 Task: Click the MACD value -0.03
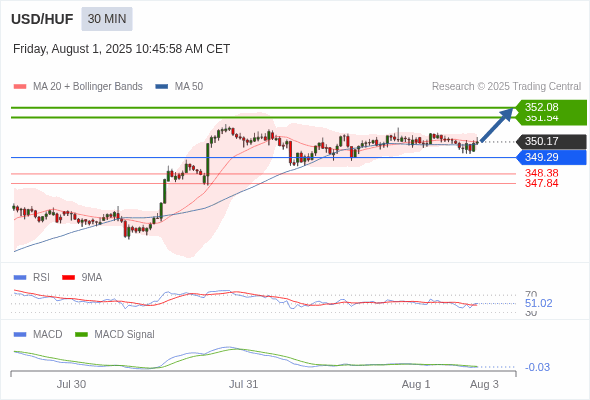point(537,367)
